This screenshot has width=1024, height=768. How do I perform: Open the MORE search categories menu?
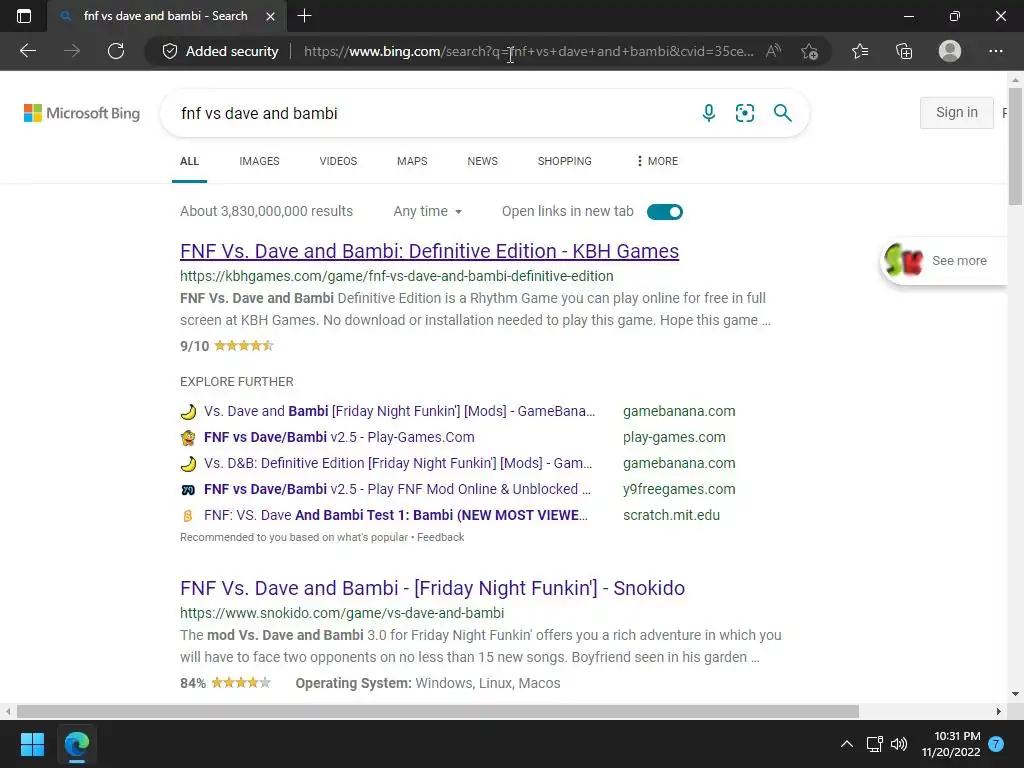click(657, 161)
